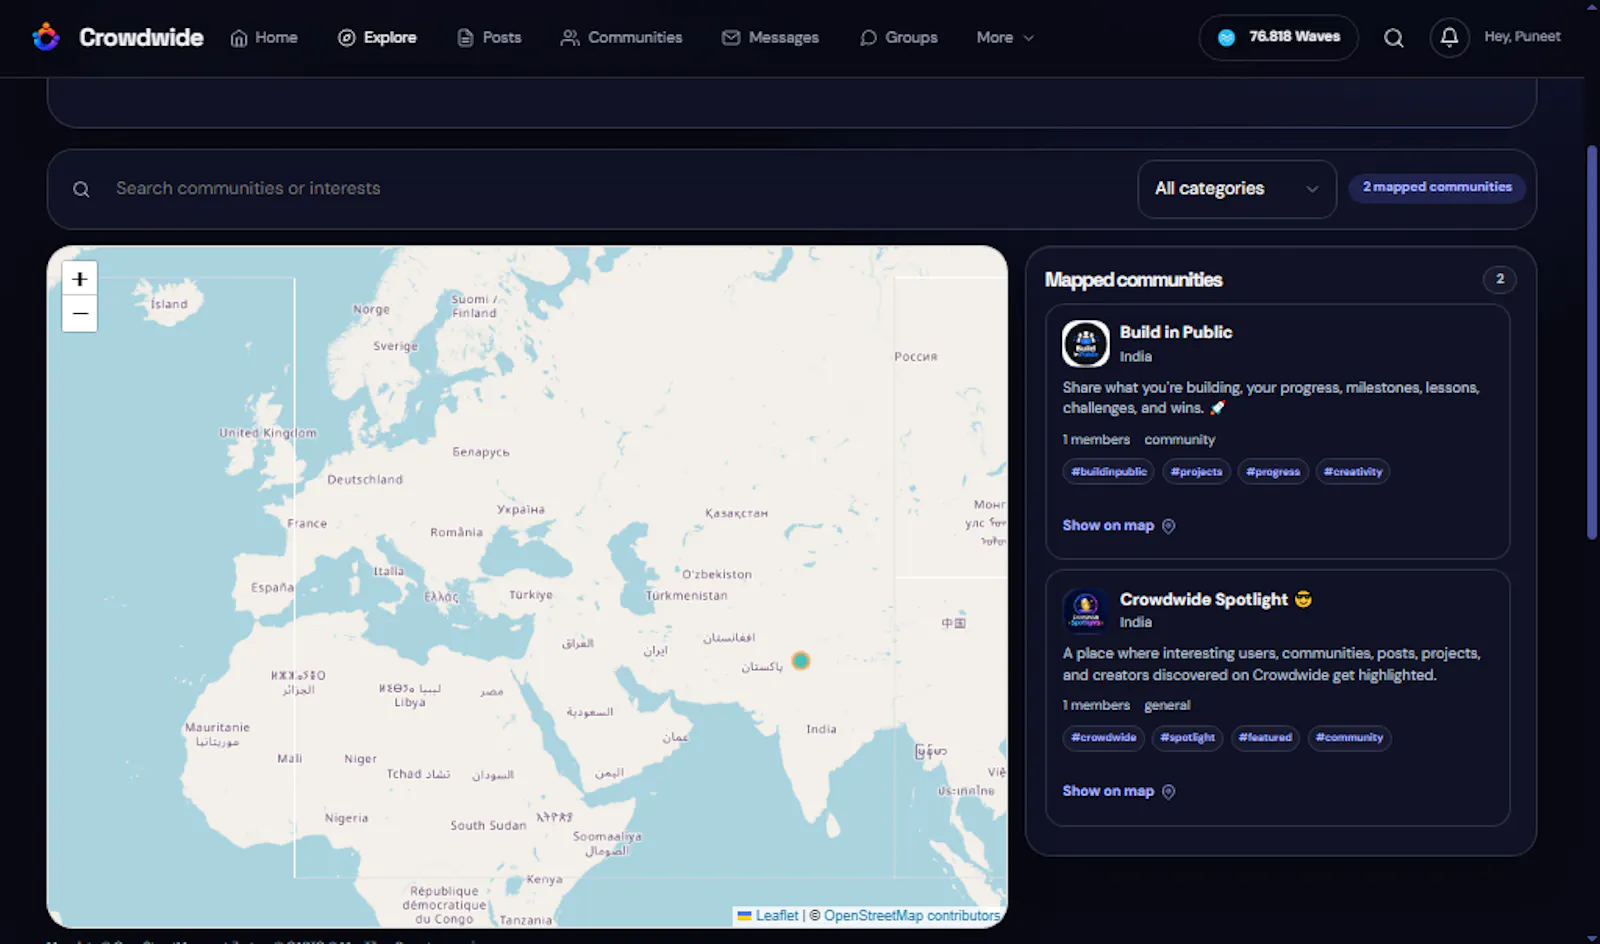Click the Crowdwide logo icon

coord(46,37)
